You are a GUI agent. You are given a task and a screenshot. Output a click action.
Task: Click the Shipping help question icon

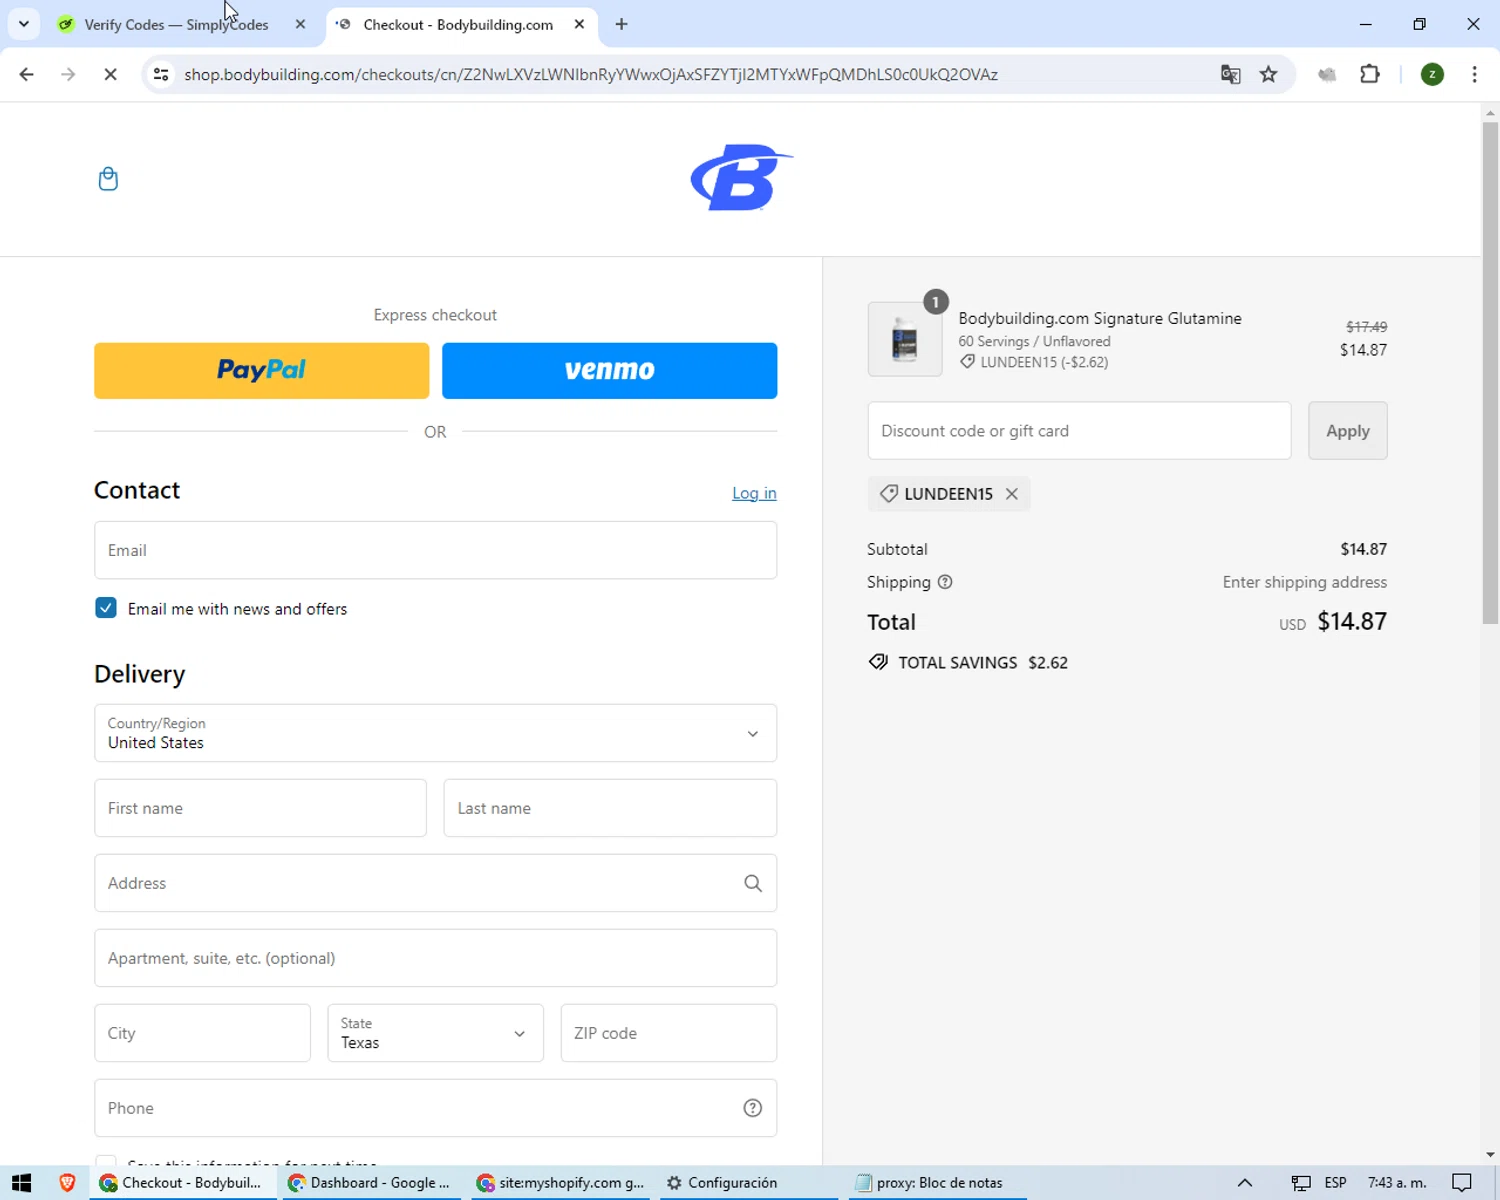point(945,582)
